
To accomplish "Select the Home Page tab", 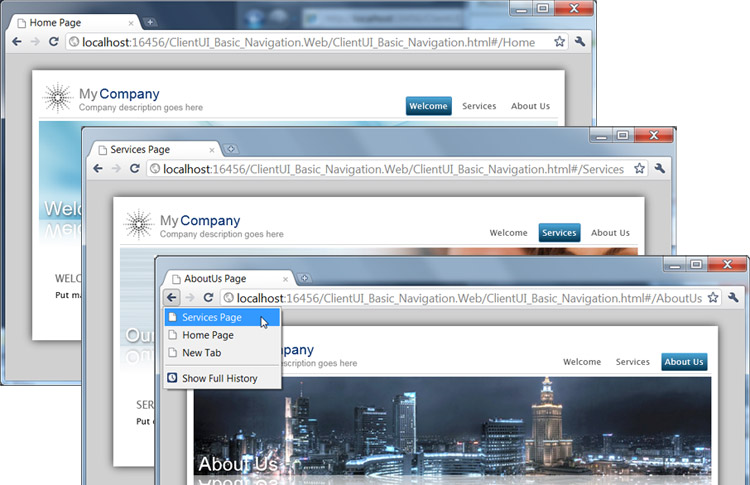I will coord(74,22).
